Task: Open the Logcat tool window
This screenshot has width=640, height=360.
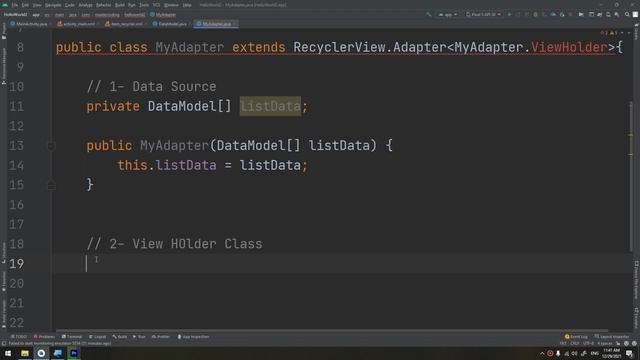Action: [x=98, y=337]
